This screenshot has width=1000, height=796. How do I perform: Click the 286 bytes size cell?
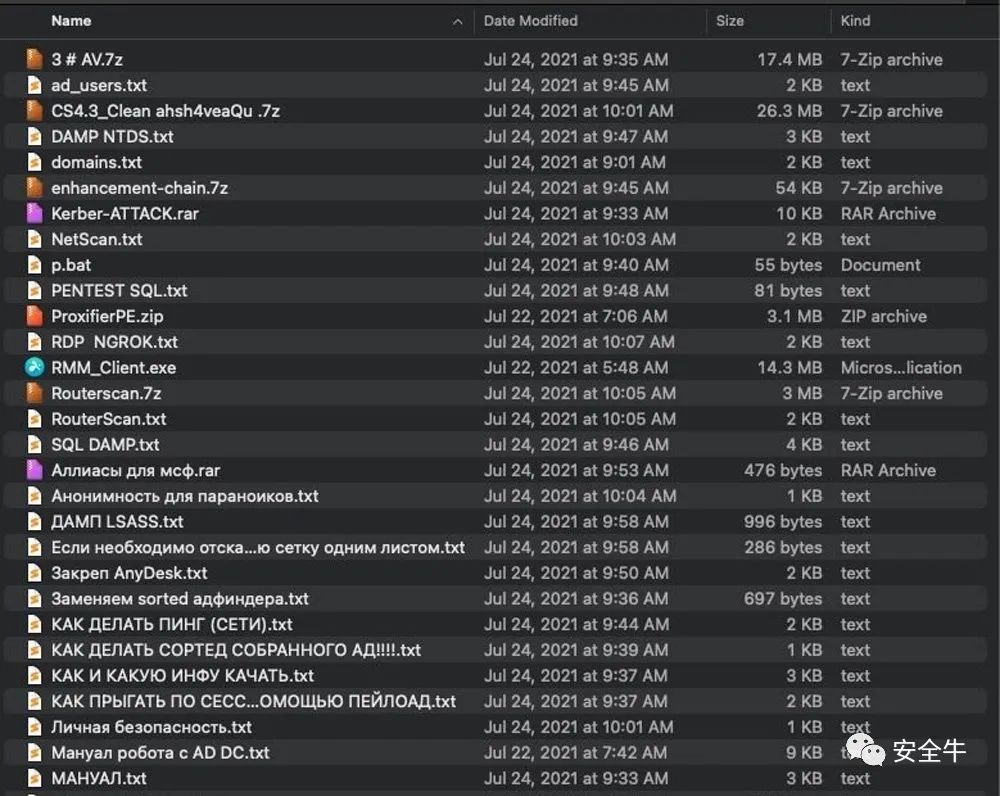[783, 547]
